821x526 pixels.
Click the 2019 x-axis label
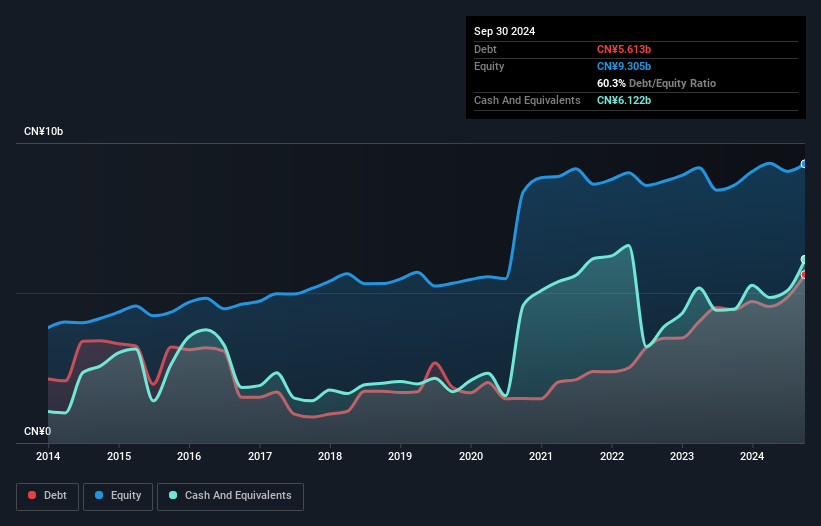tap(400, 456)
